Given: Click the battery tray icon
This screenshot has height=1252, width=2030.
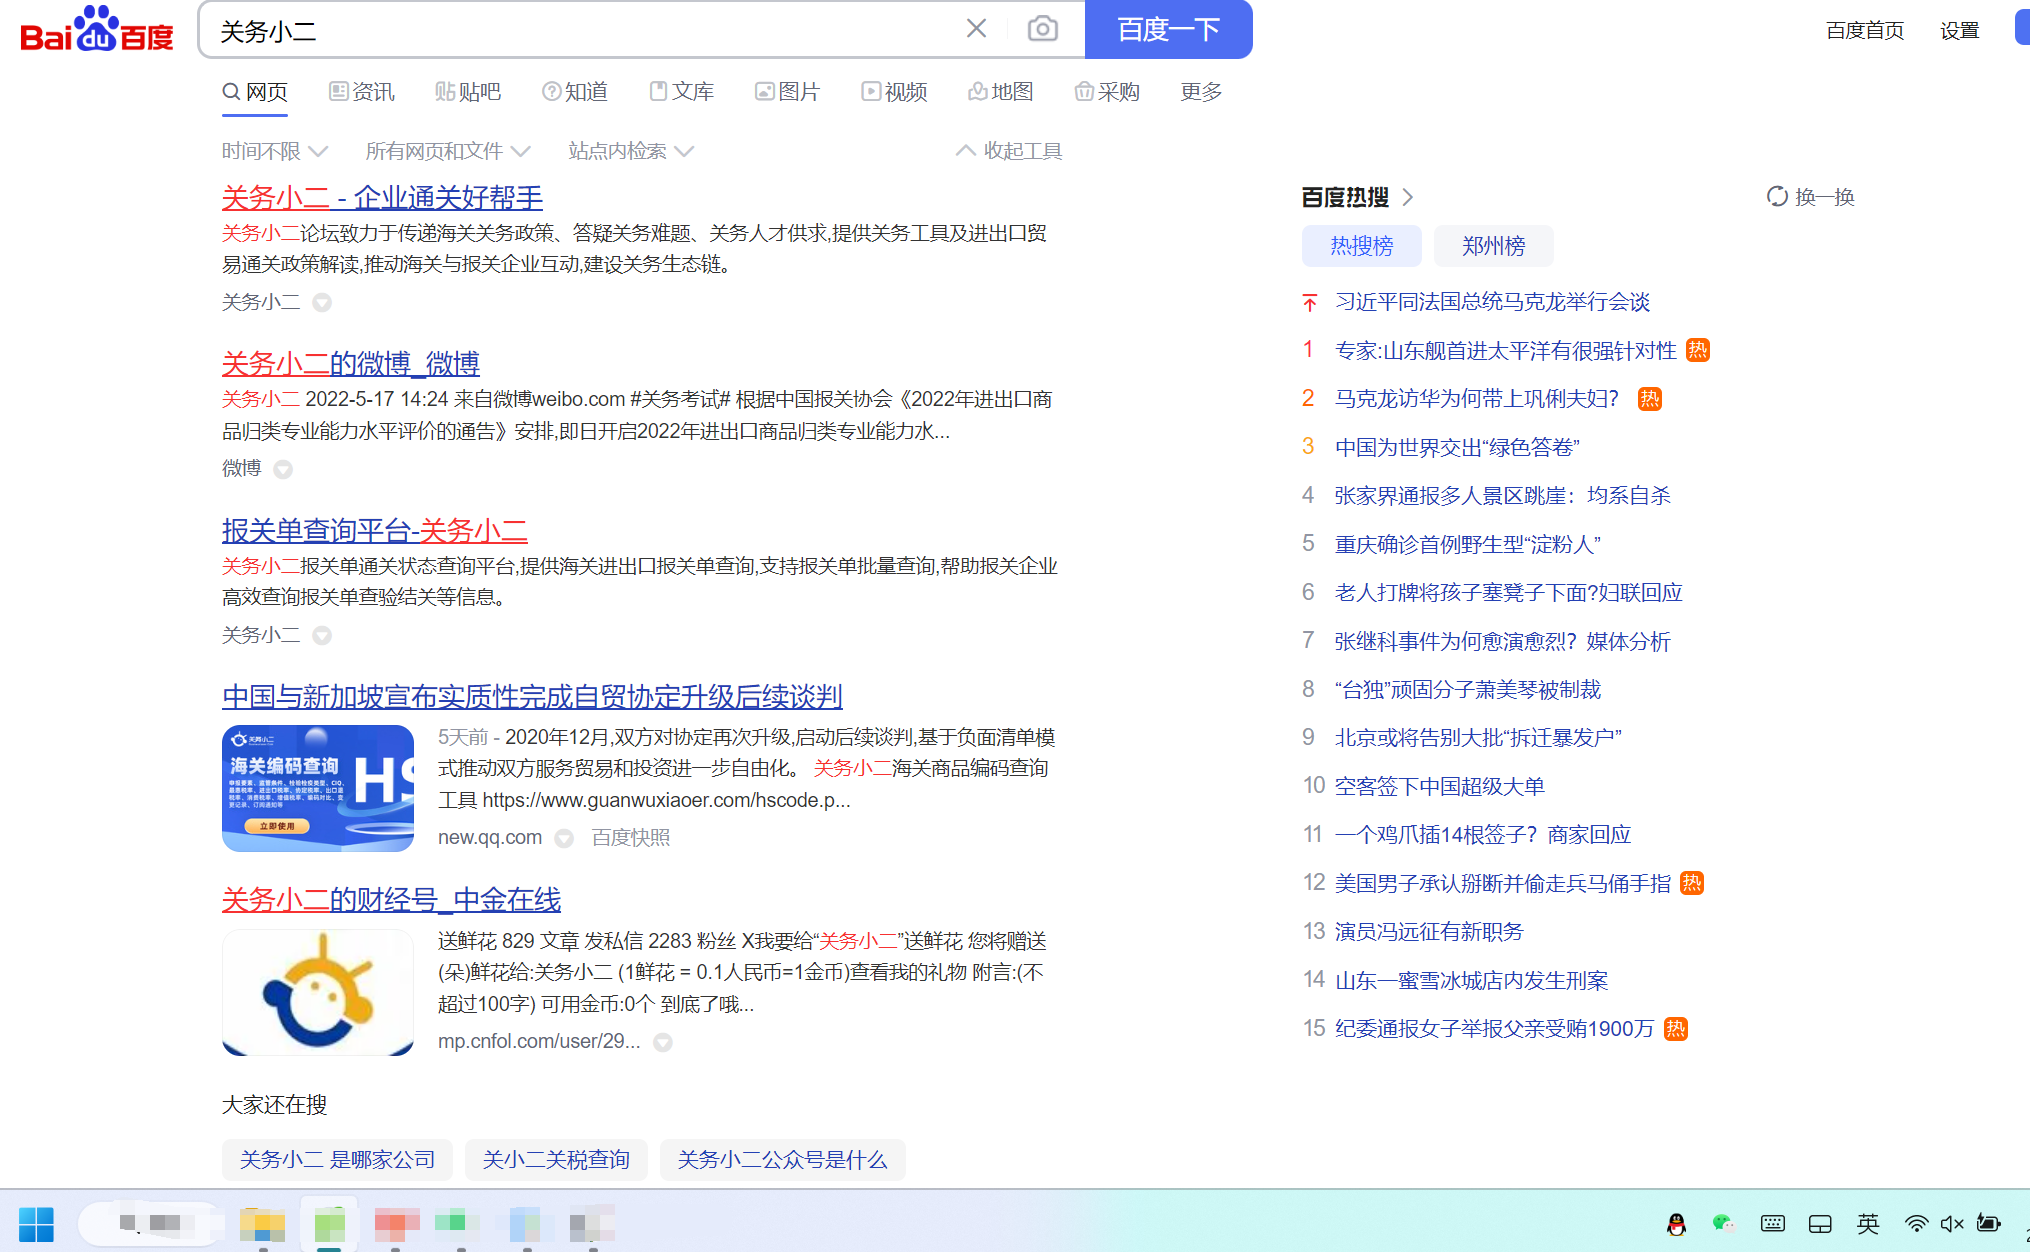Looking at the screenshot, I should pyautogui.click(x=1989, y=1224).
